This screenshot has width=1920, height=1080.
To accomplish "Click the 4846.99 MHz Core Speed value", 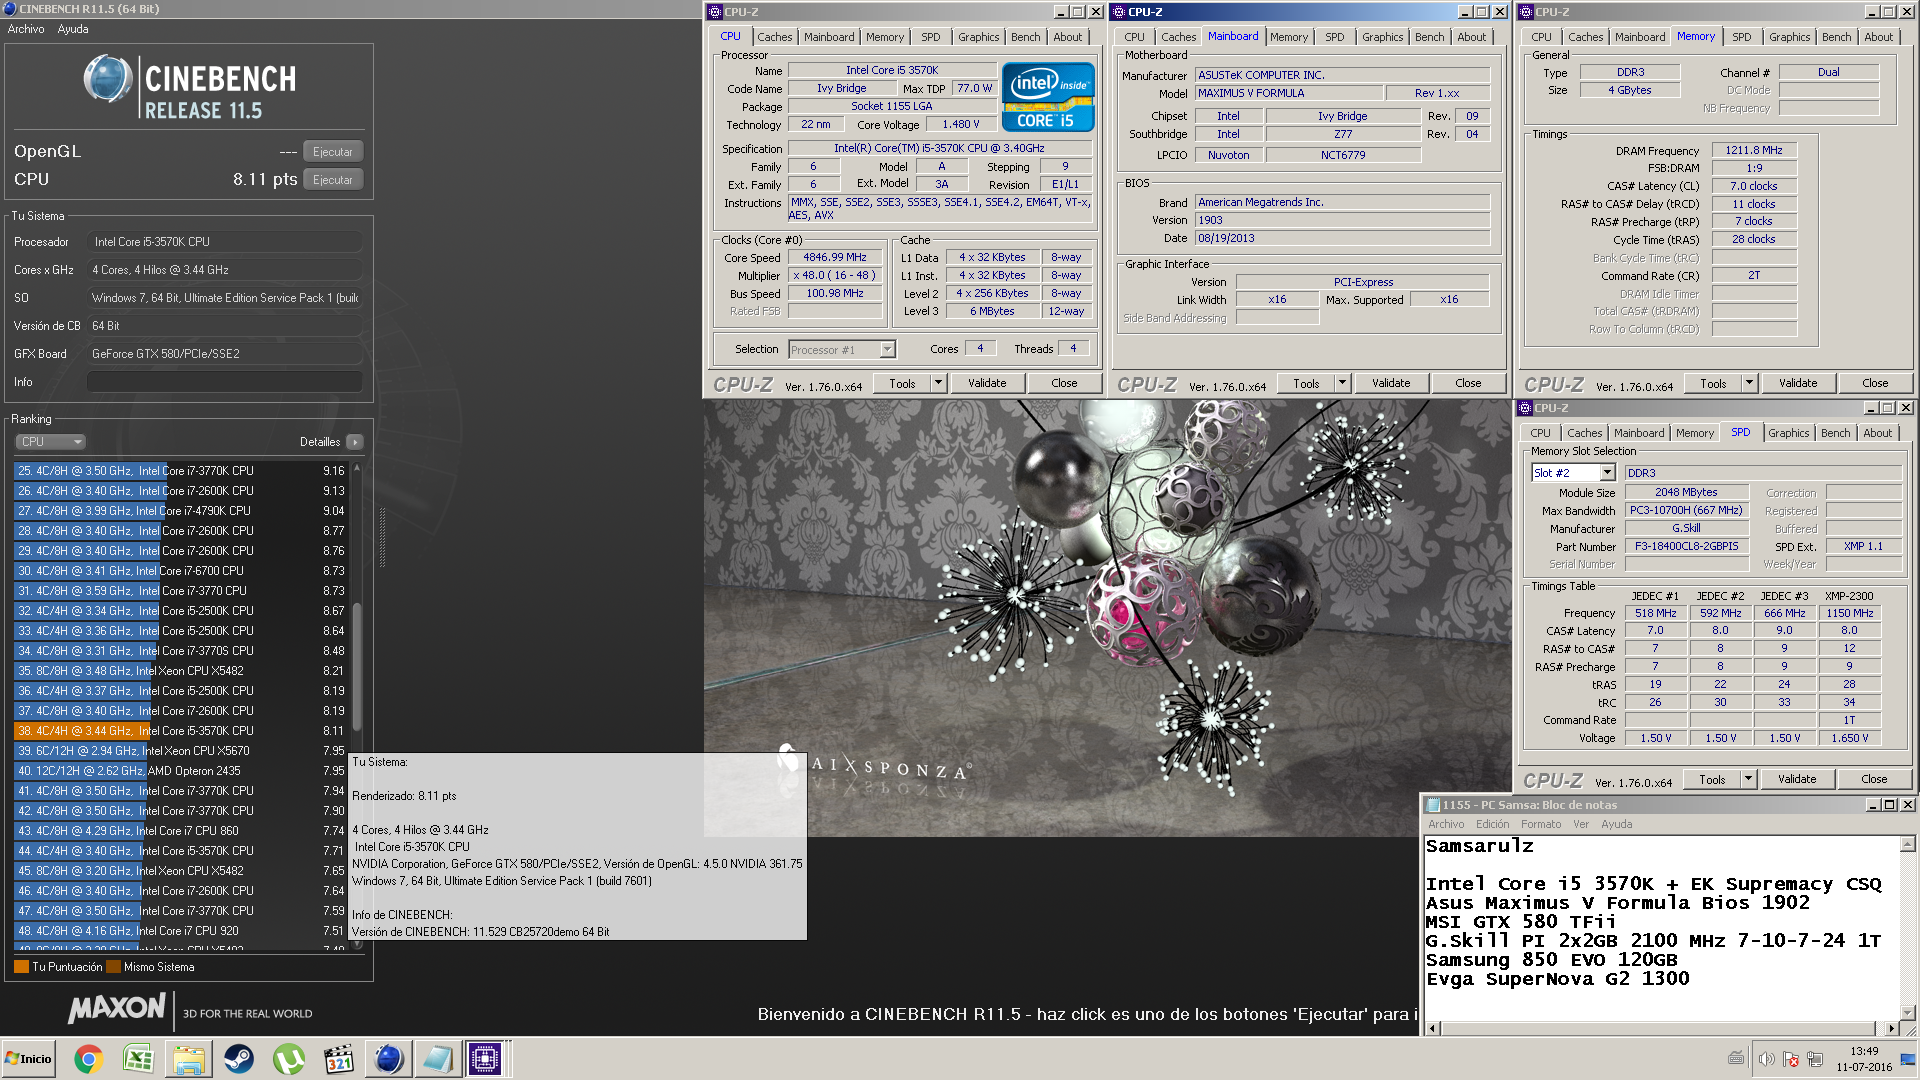I will 835,257.
